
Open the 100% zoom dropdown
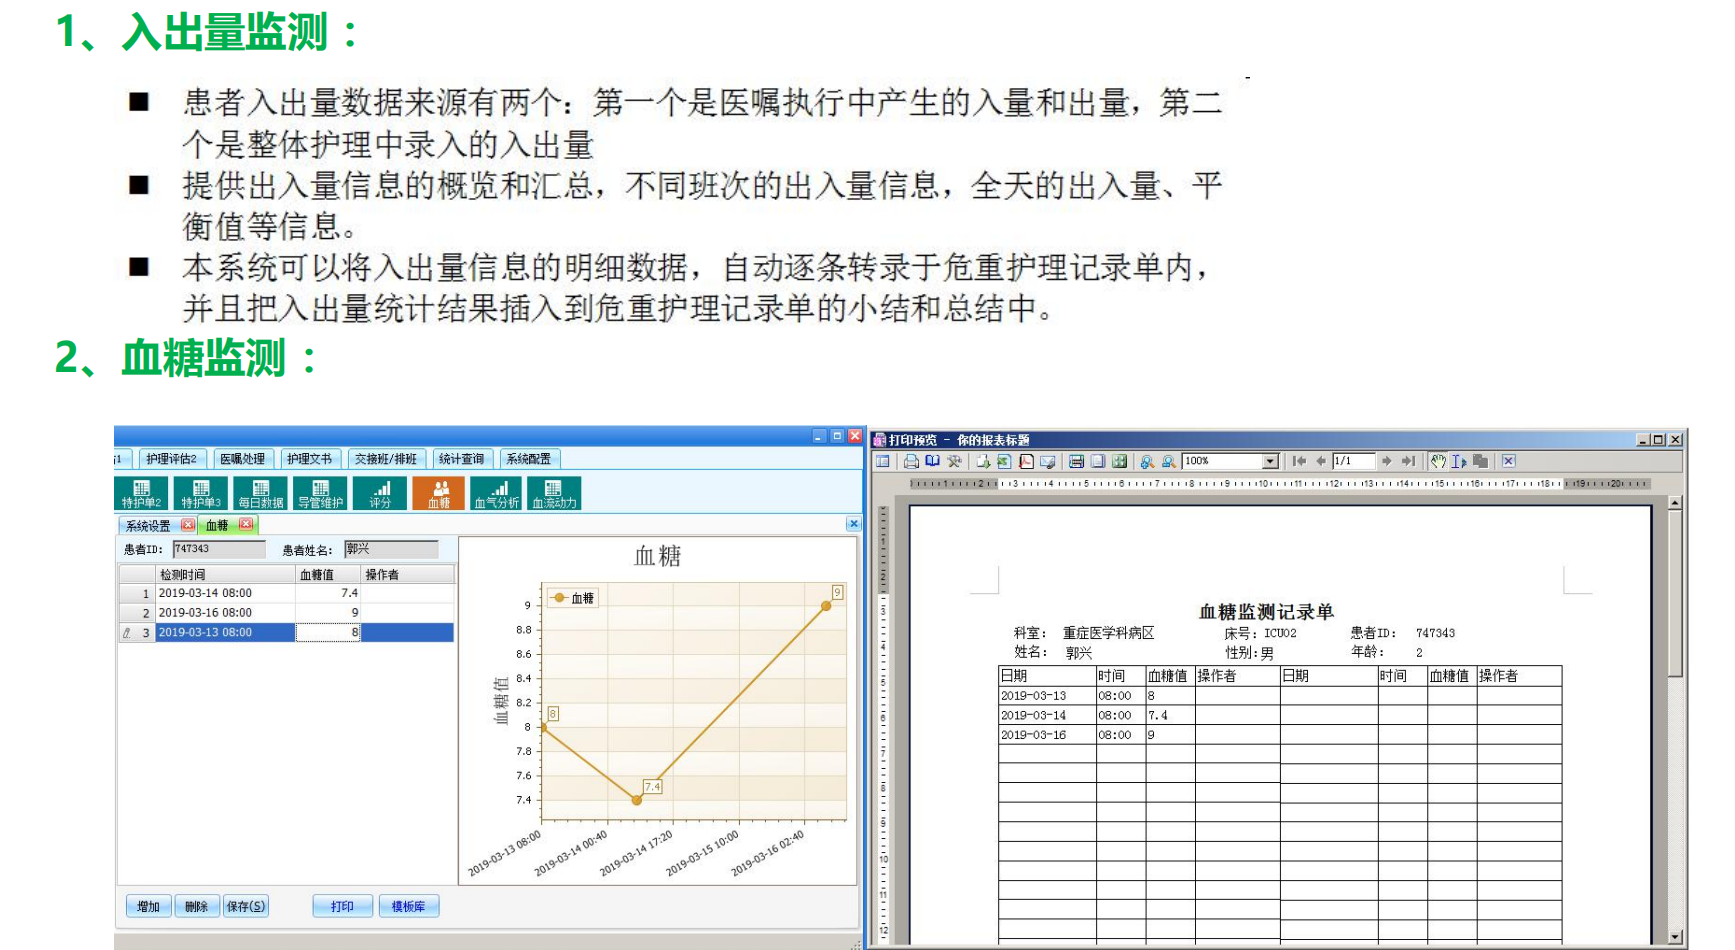click(1270, 461)
